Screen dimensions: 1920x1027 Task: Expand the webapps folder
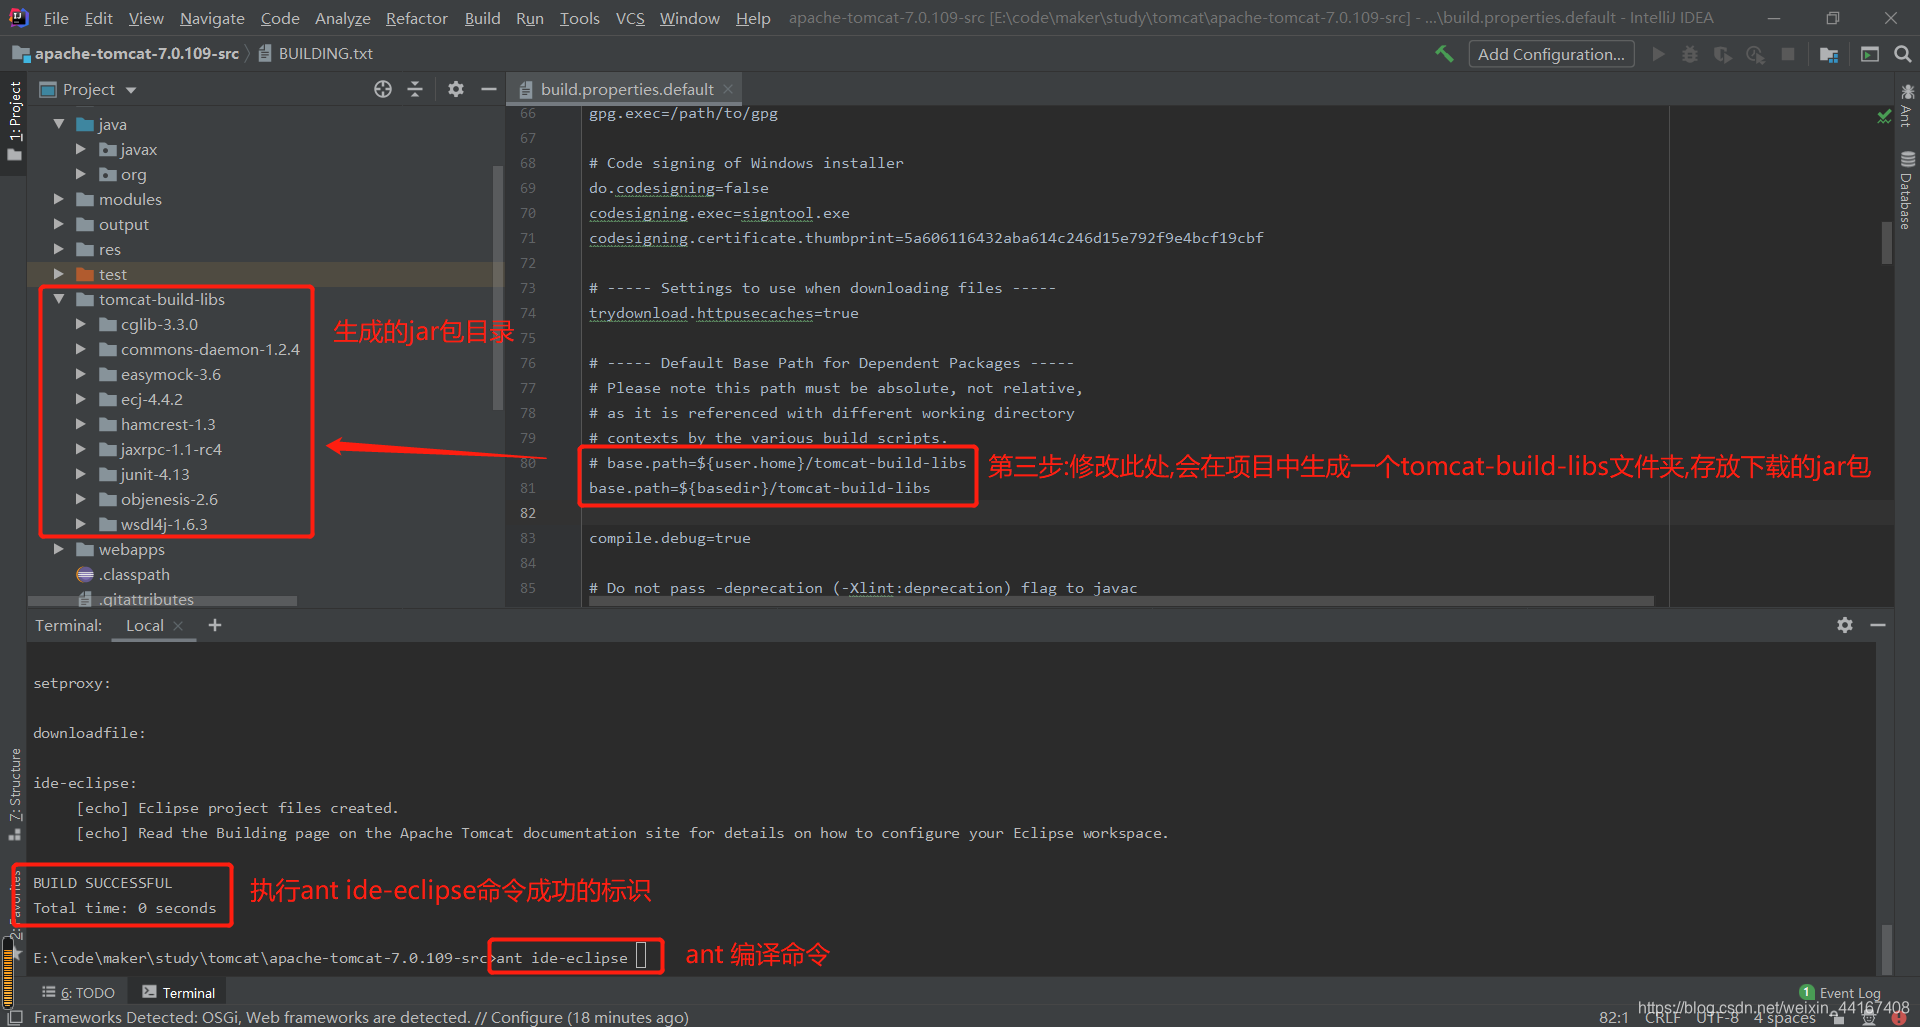59,549
